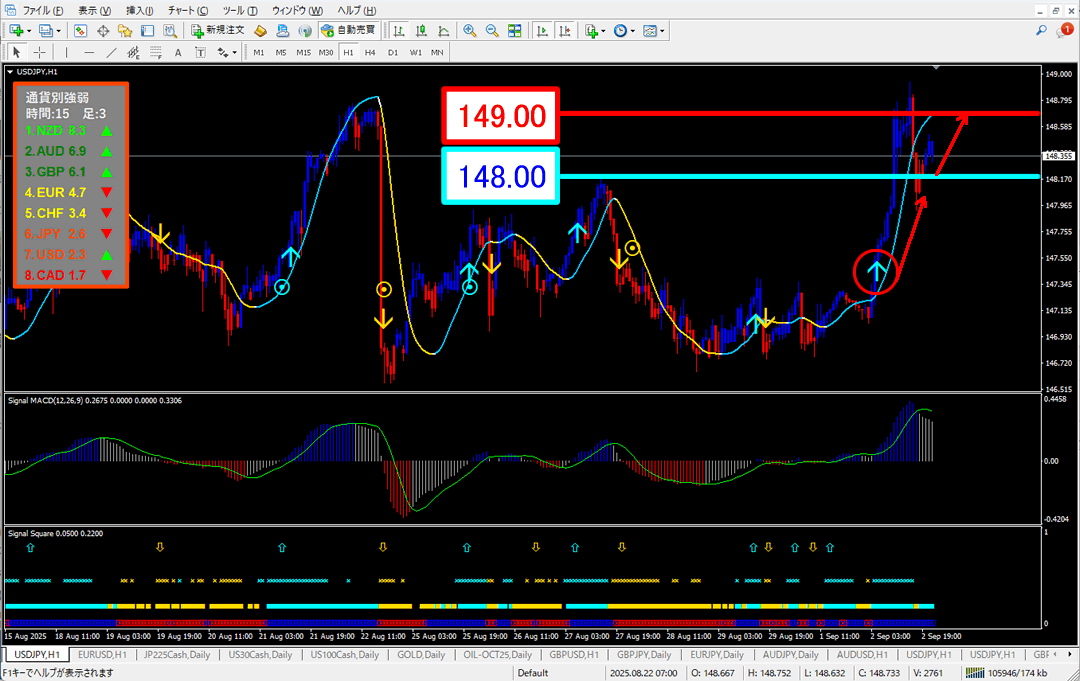Open the USDJPY,H1 chart title triangle menu
This screenshot has height=681, width=1080.
click(x=10, y=72)
